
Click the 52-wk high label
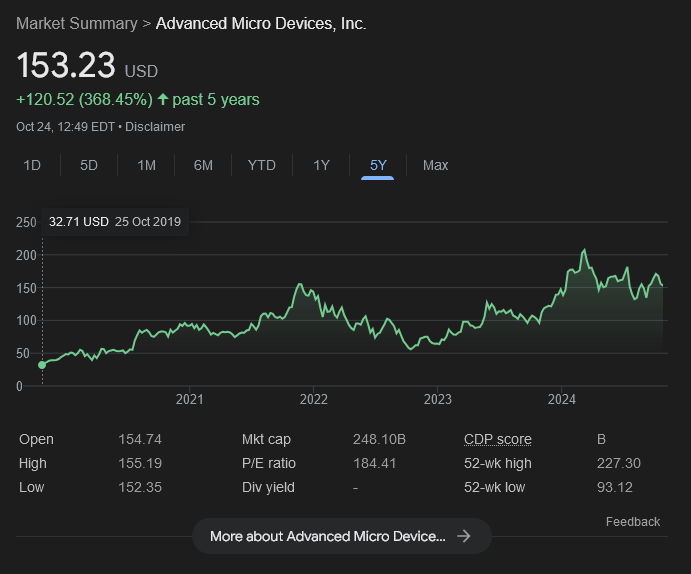coord(498,463)
